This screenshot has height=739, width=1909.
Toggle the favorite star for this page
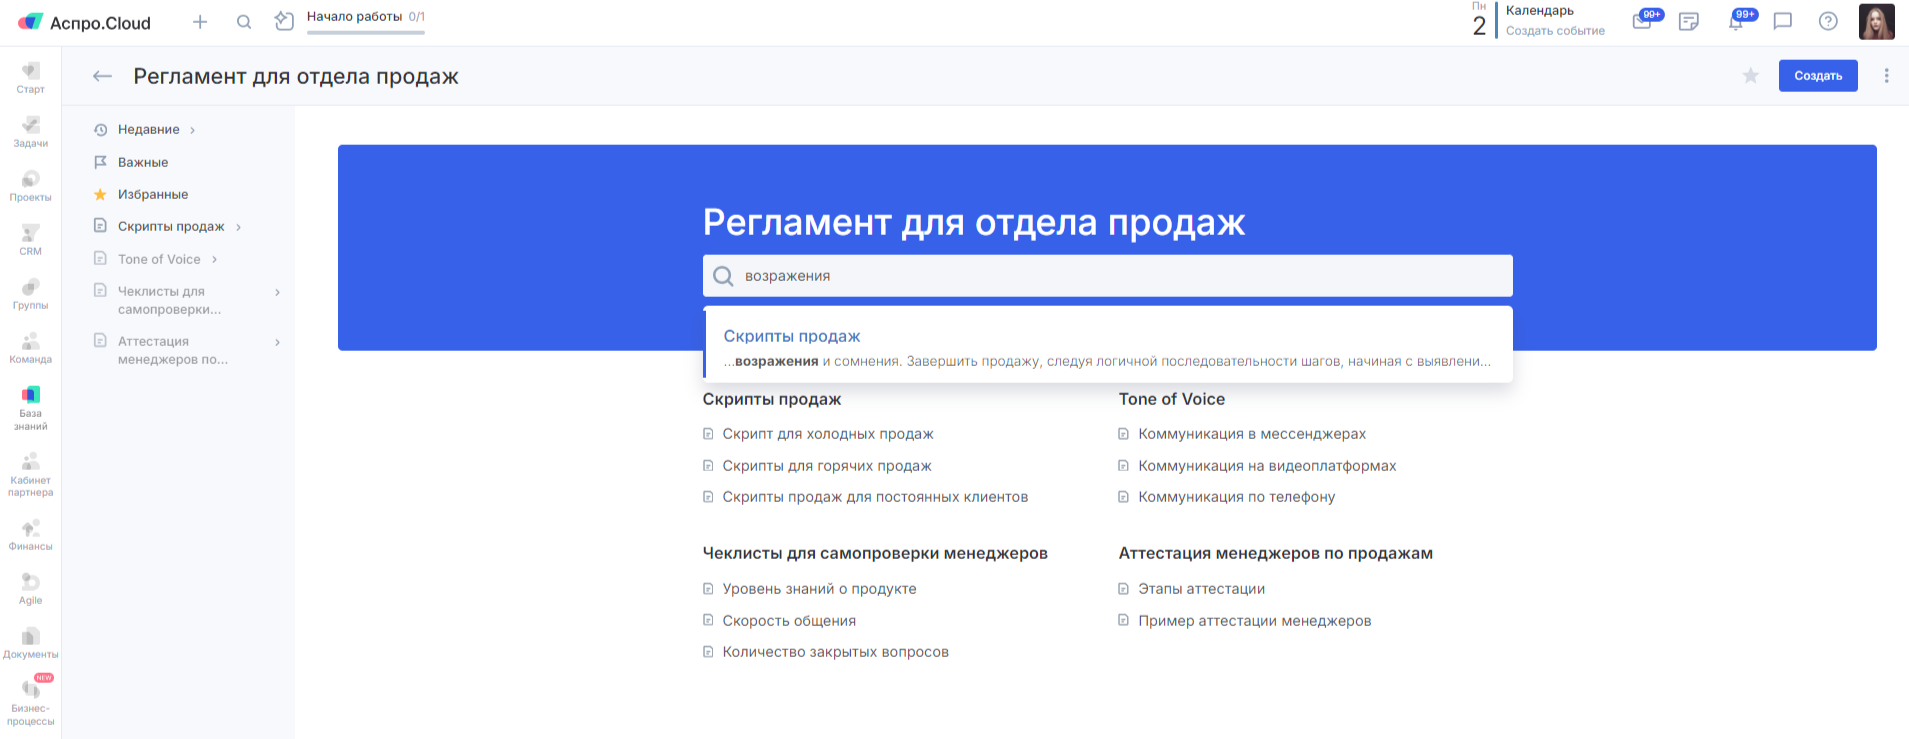[x=1750, y=76]
